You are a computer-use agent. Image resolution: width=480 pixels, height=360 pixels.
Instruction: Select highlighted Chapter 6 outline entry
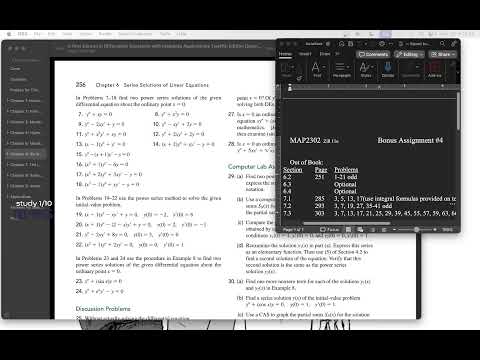tap(25, 154)
